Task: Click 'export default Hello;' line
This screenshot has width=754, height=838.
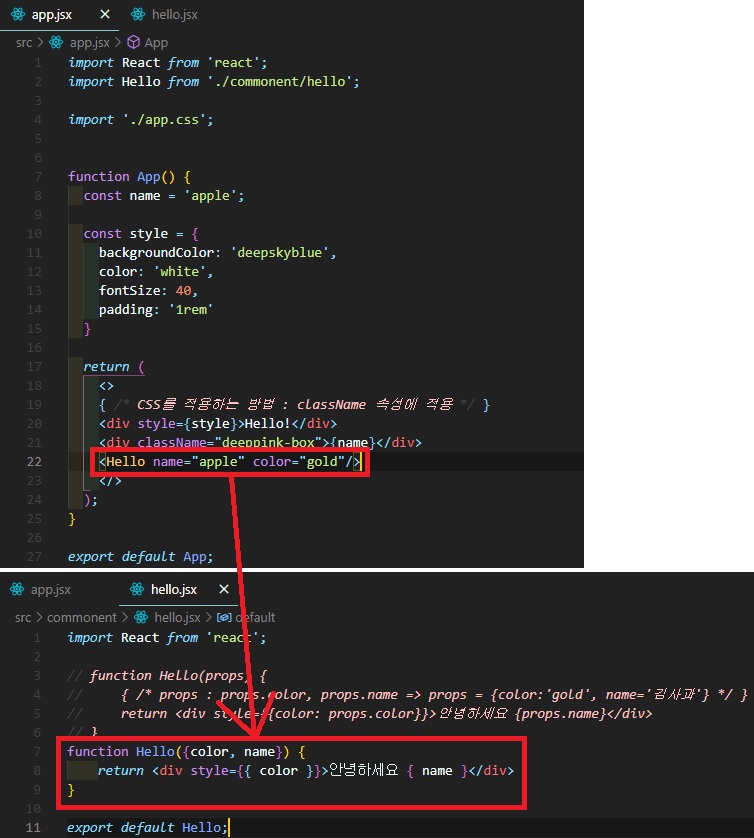Action: [x=148, y=828]
